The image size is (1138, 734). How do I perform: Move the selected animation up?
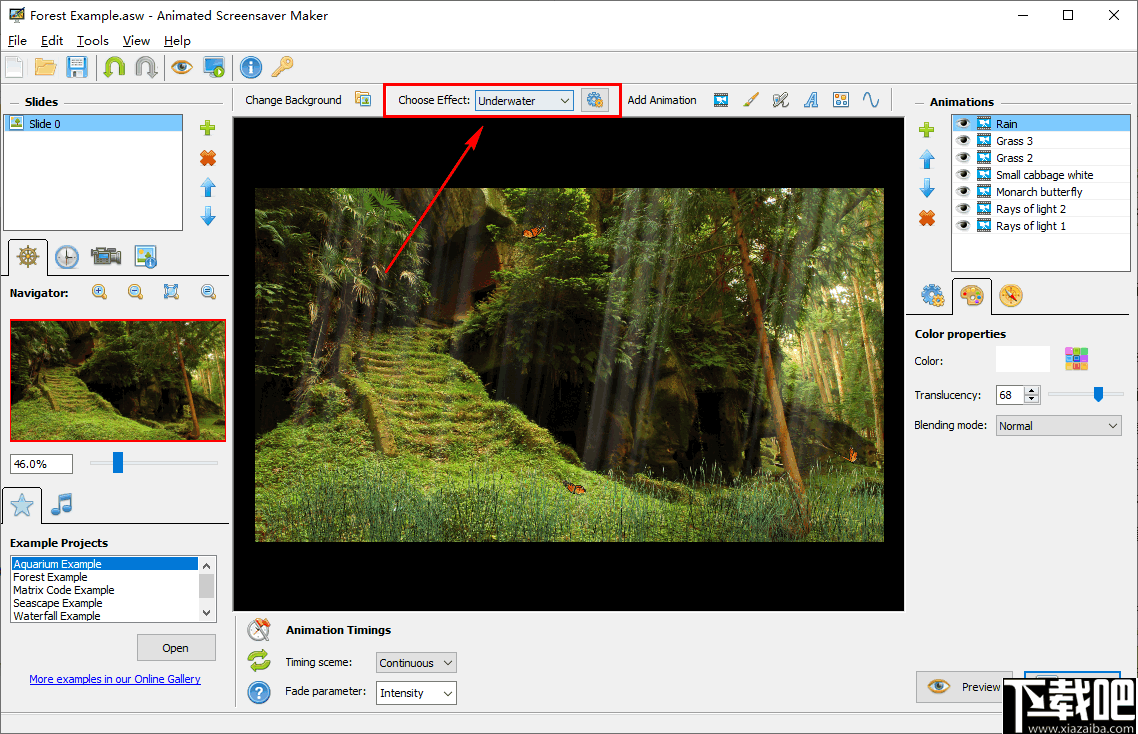pos(927,159)
